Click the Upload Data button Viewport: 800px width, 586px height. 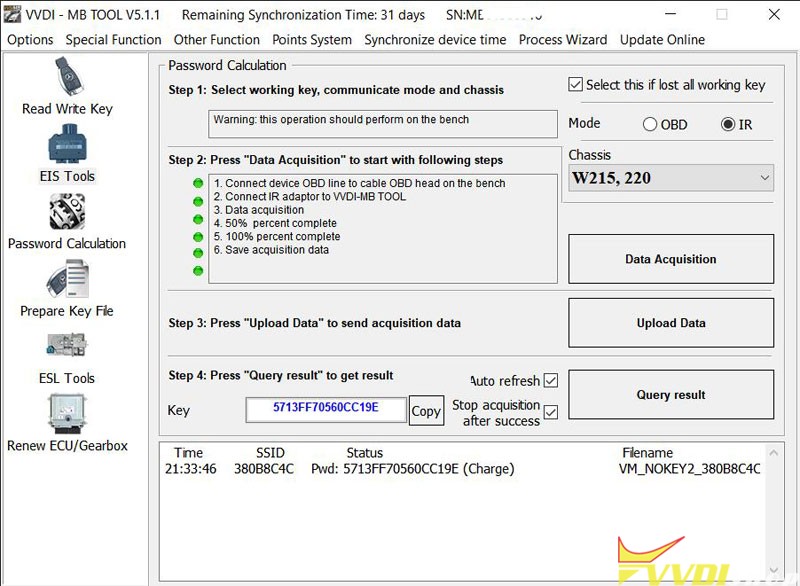tap(671, 323)
